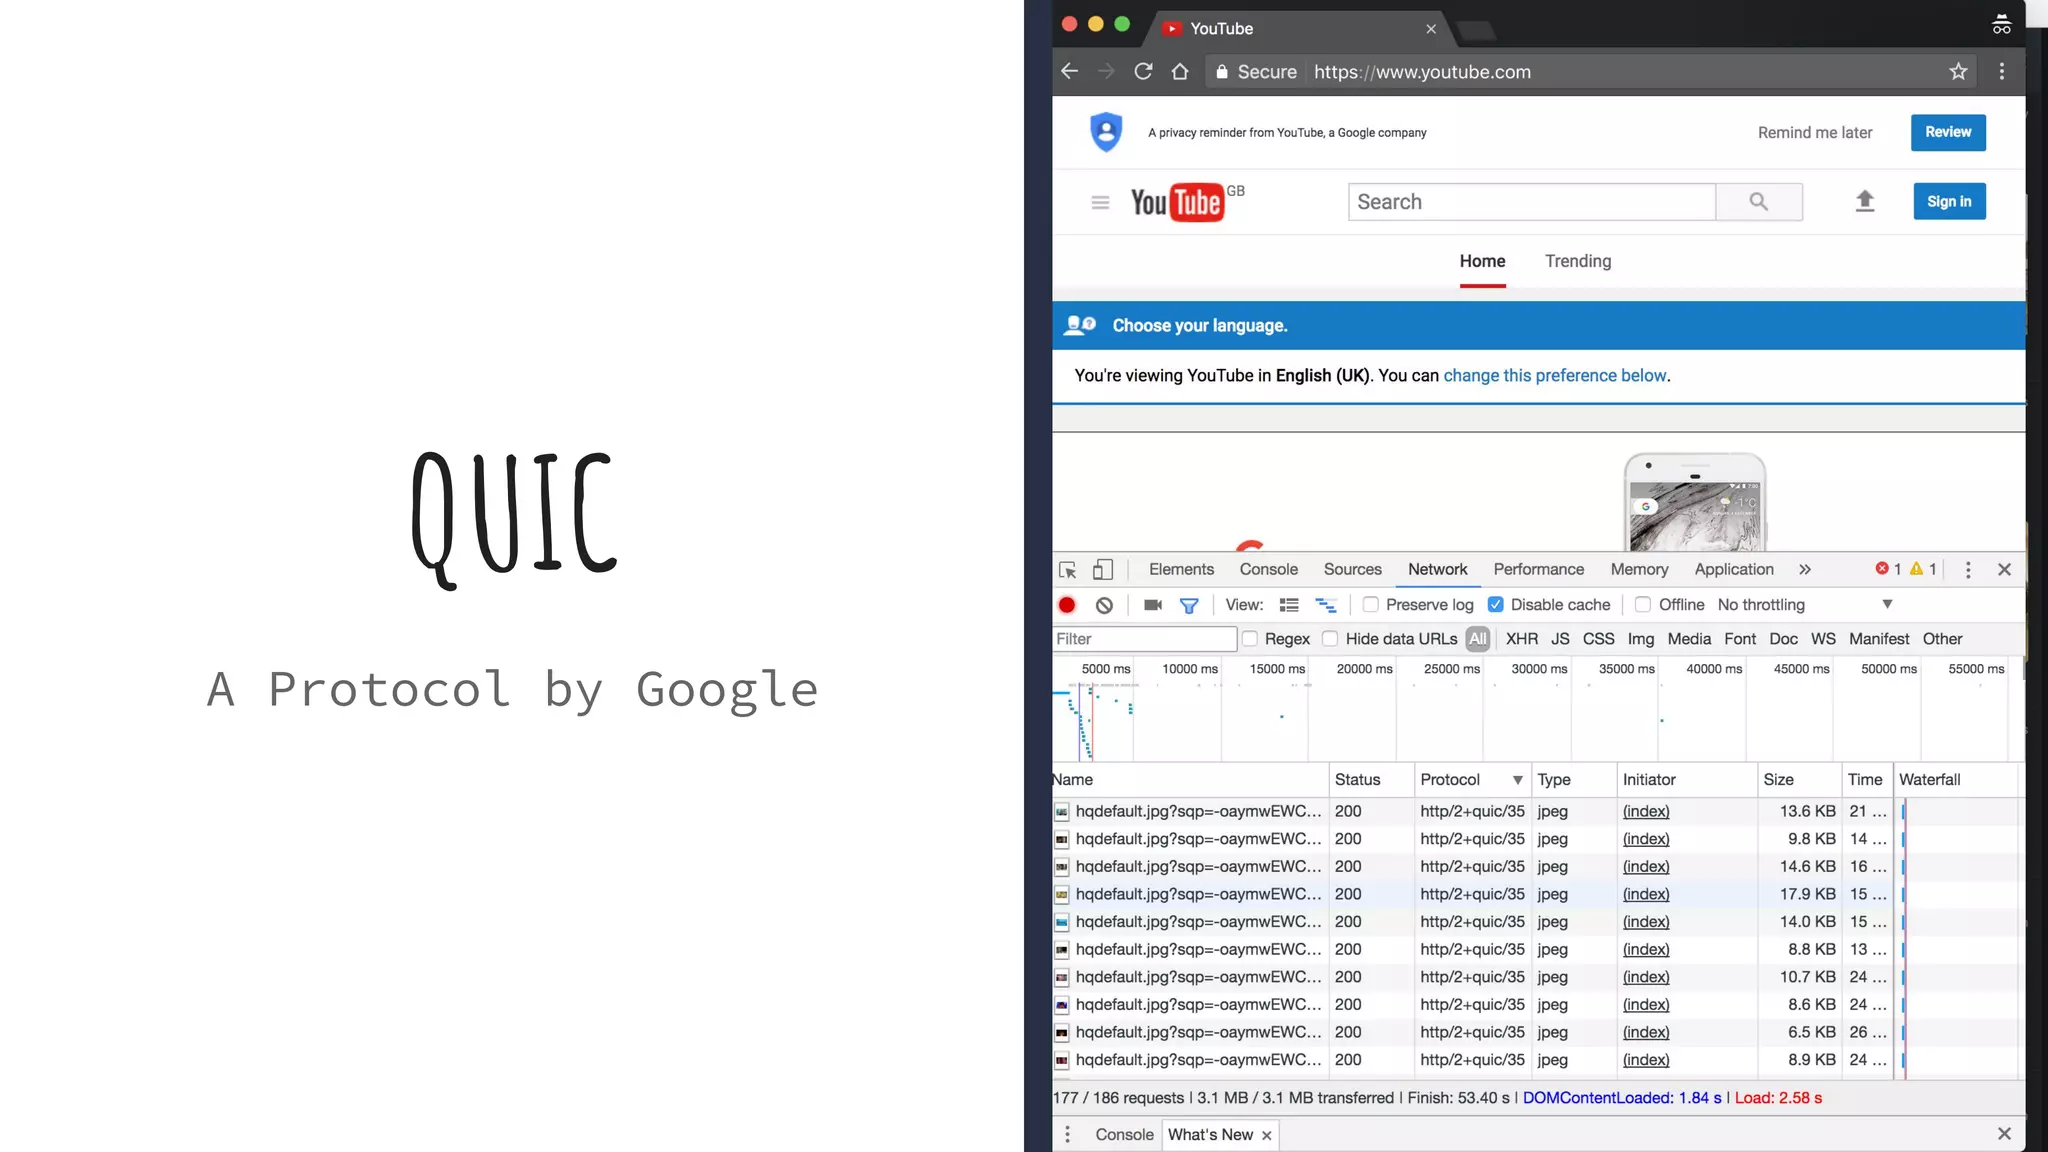Viewport: 2048px width, 1152px height.
Task: Toggle the device toolbar icon
Action: click(1102, 570)
